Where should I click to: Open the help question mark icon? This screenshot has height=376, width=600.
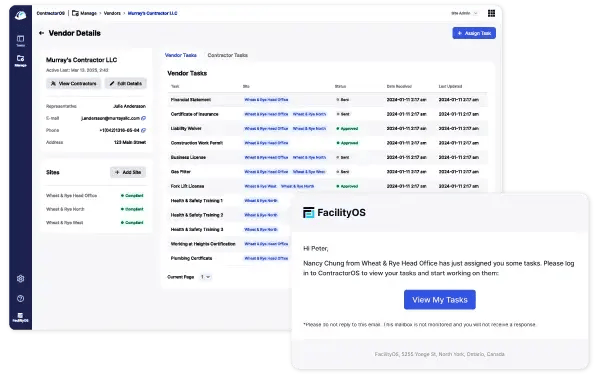20,298
